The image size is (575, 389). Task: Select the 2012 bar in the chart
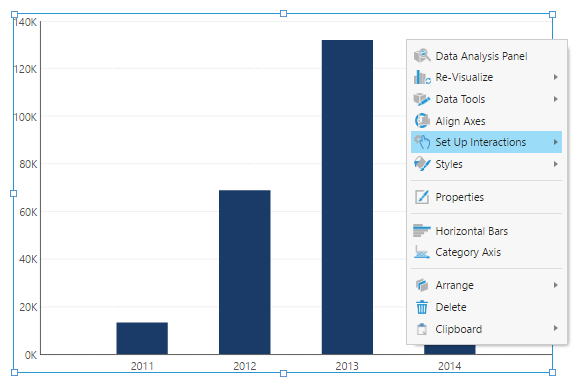(245, 272)
